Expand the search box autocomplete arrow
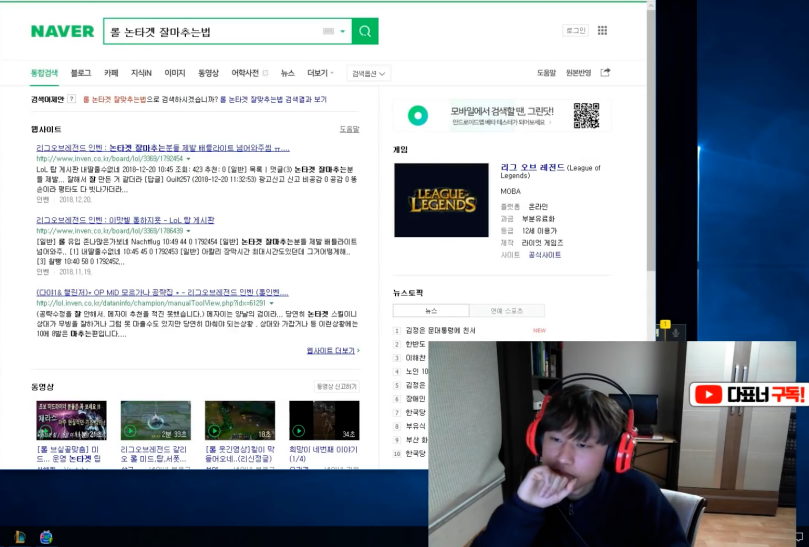The image size is (809, 547). click(x=343, y=31)
